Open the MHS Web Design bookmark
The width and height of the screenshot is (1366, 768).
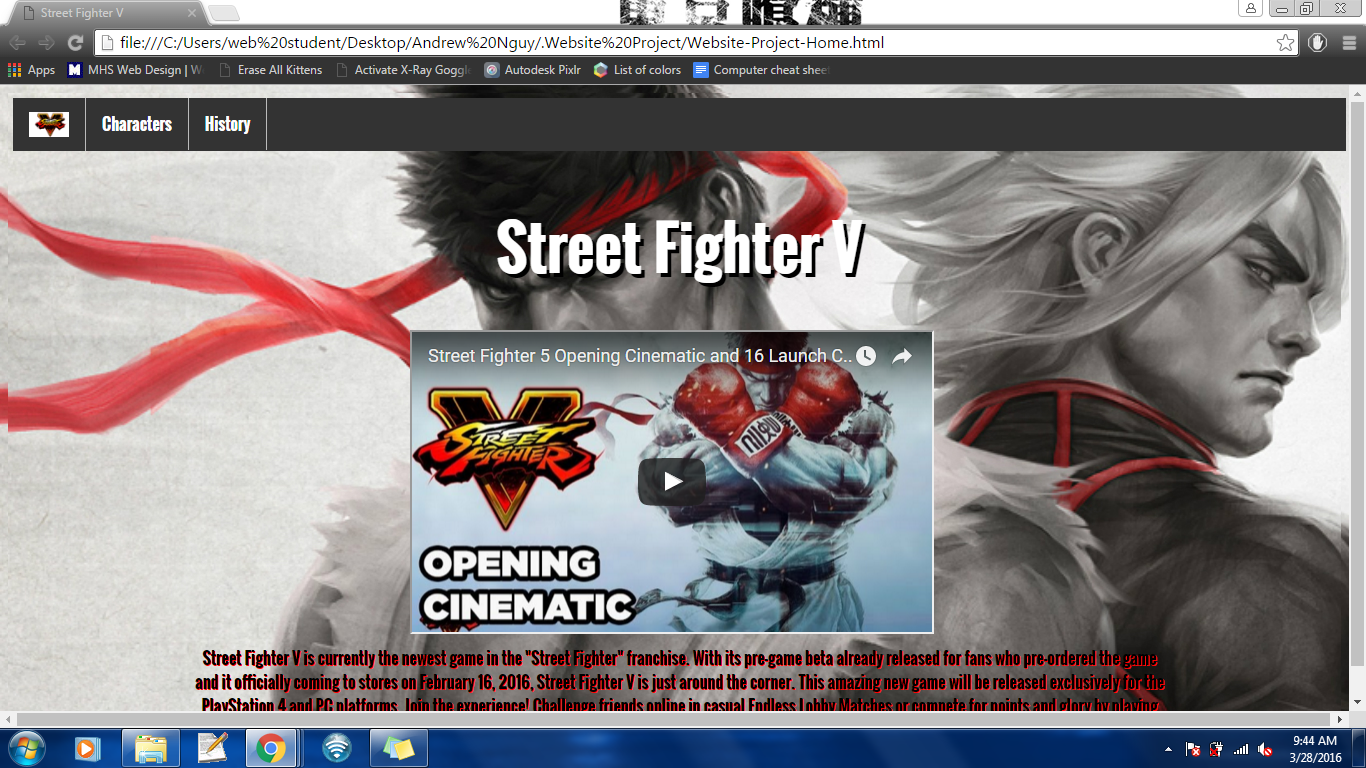coord(135,70)
